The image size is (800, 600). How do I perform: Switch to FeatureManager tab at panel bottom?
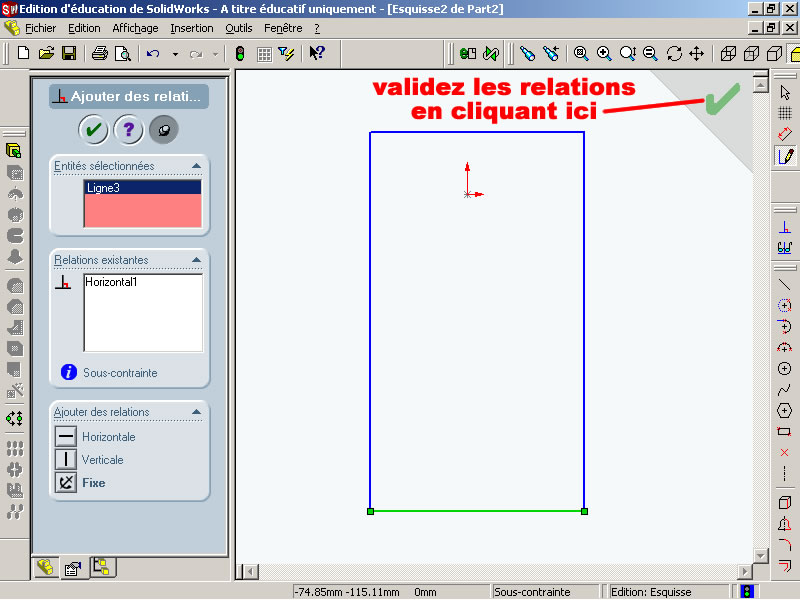(x=45, y=567)
